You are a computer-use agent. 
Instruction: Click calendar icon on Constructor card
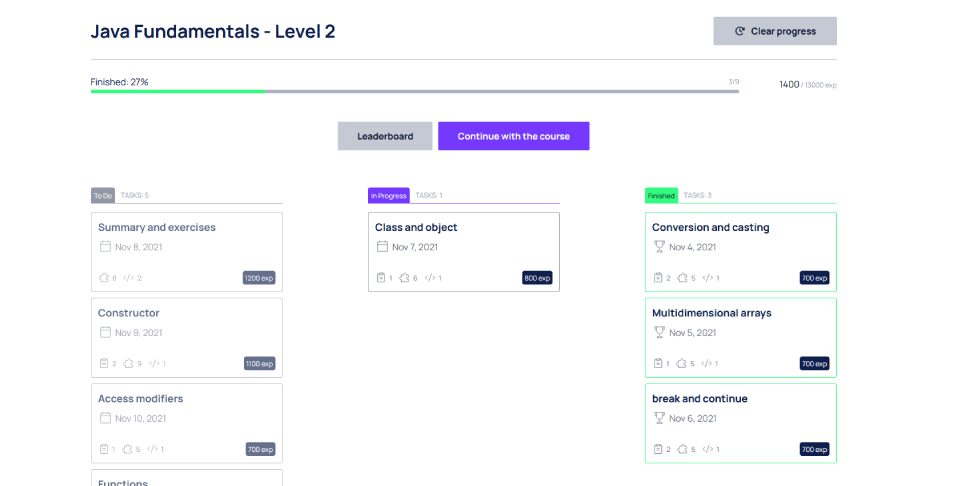pyautogui.click(x=105, y=332)
